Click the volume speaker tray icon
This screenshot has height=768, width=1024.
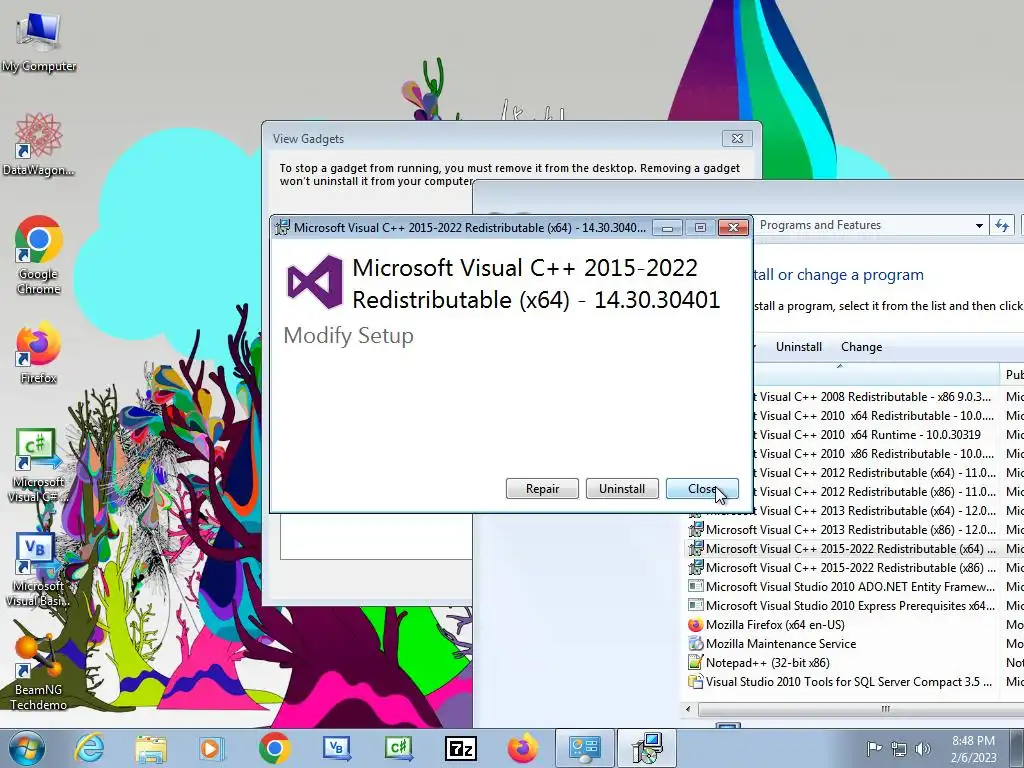pos(923,749)
